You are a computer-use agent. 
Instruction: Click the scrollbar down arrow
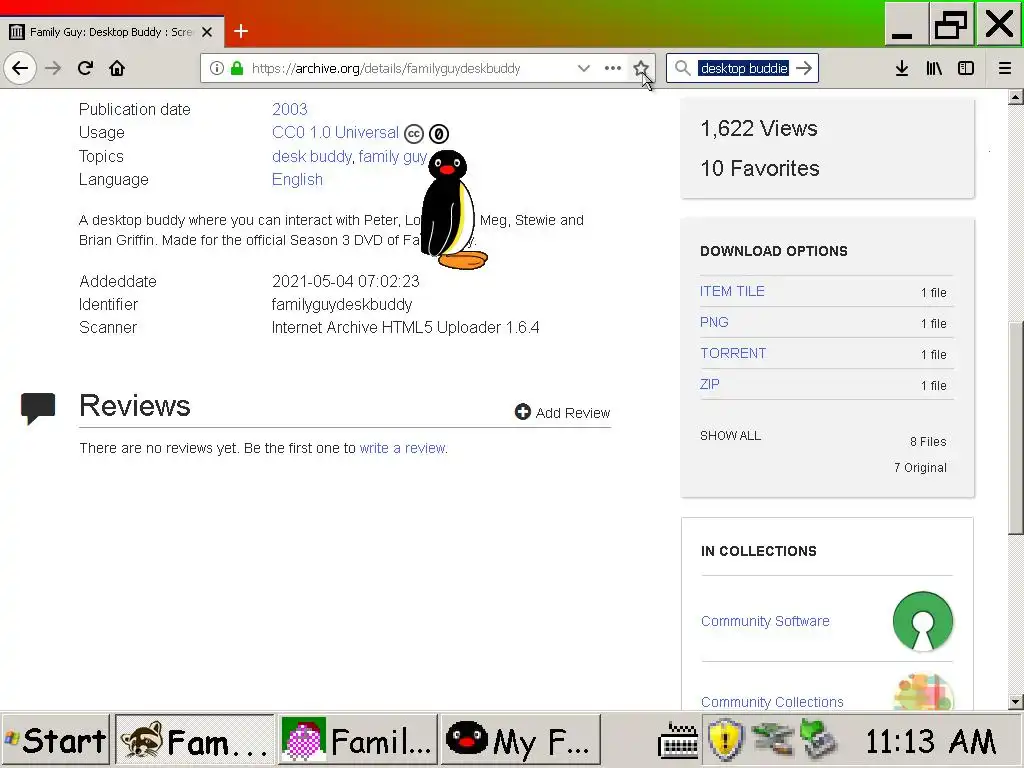(x=1015, y=702)
